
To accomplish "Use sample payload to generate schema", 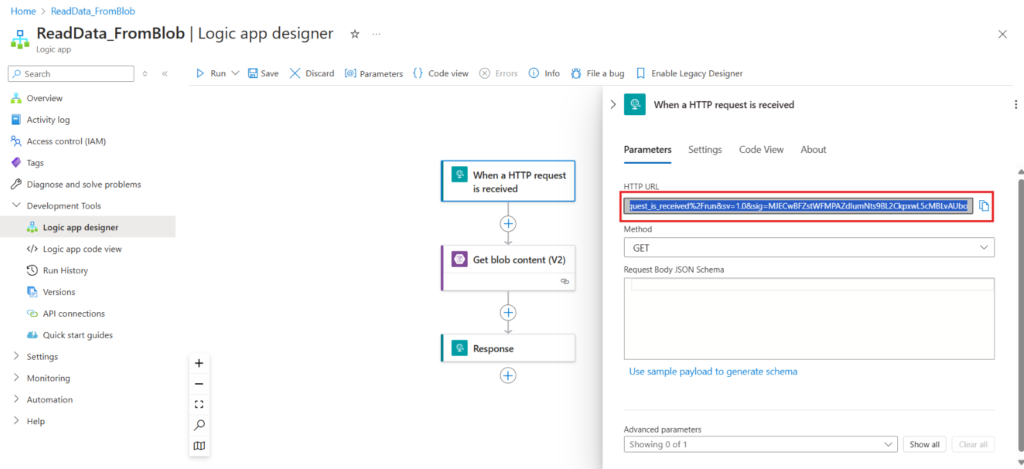I will 713,372.
